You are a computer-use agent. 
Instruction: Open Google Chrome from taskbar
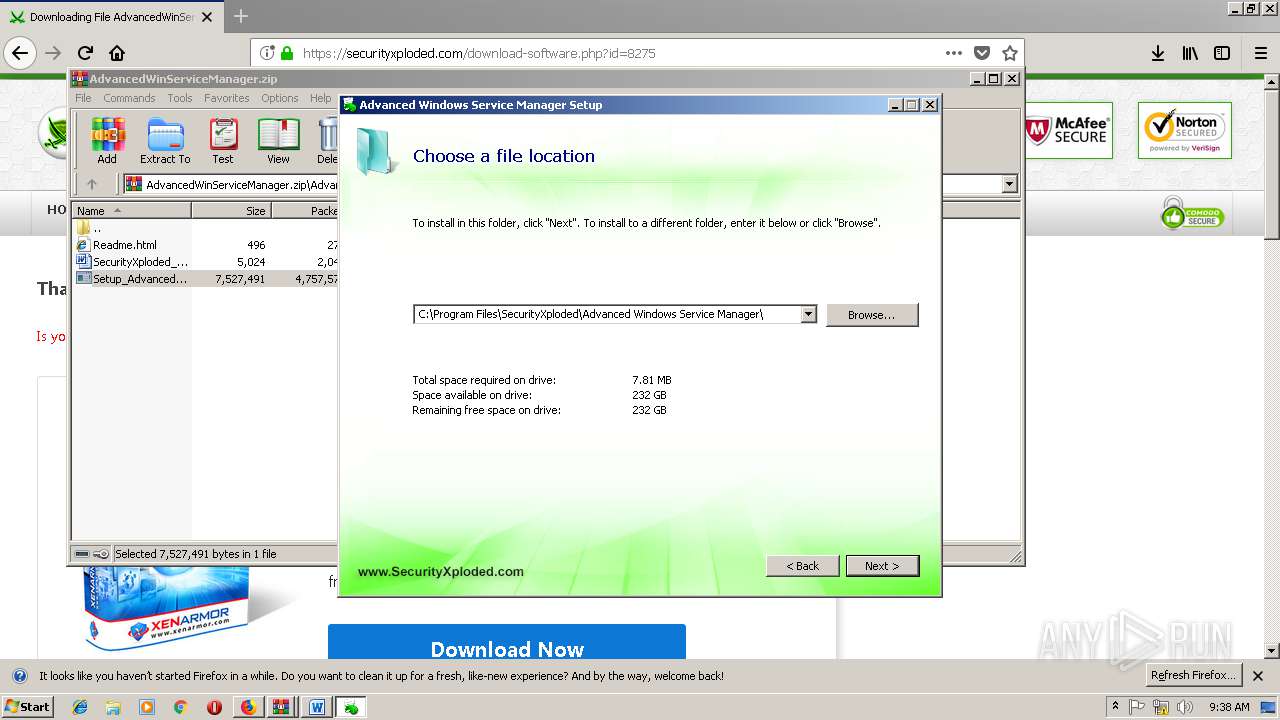[181, 707]
